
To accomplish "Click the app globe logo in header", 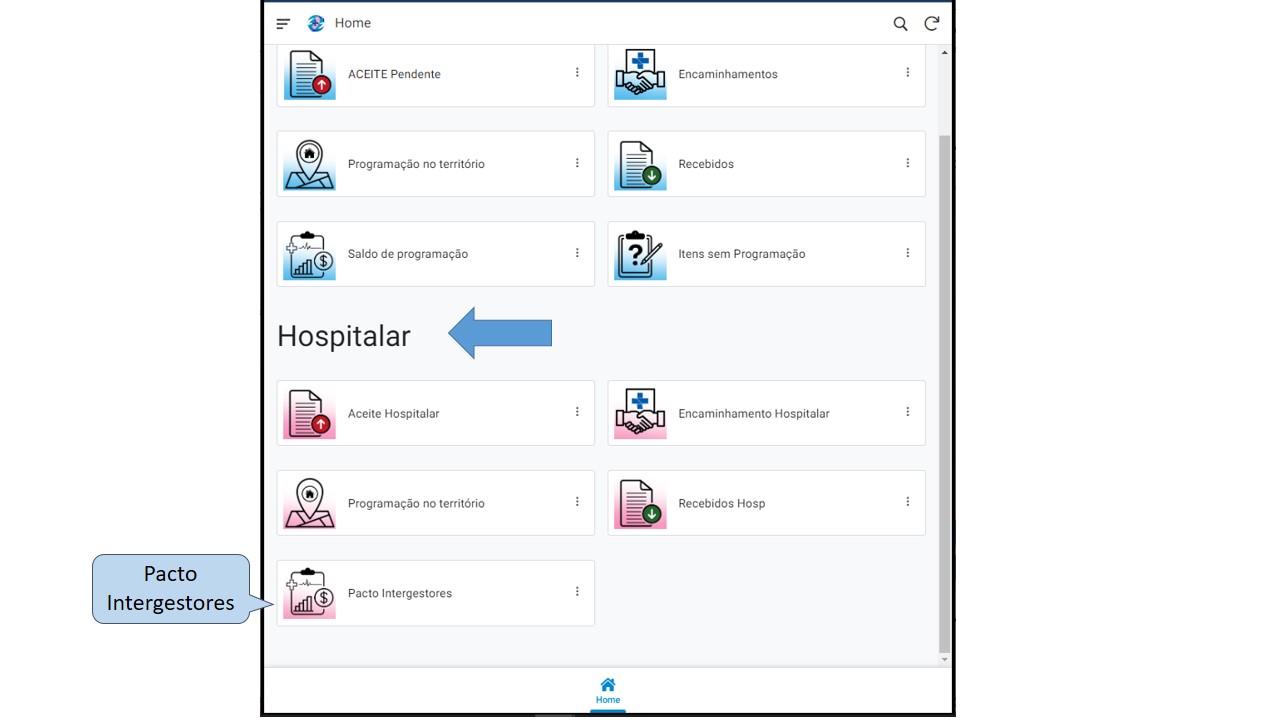I will (x=316, y=24).
